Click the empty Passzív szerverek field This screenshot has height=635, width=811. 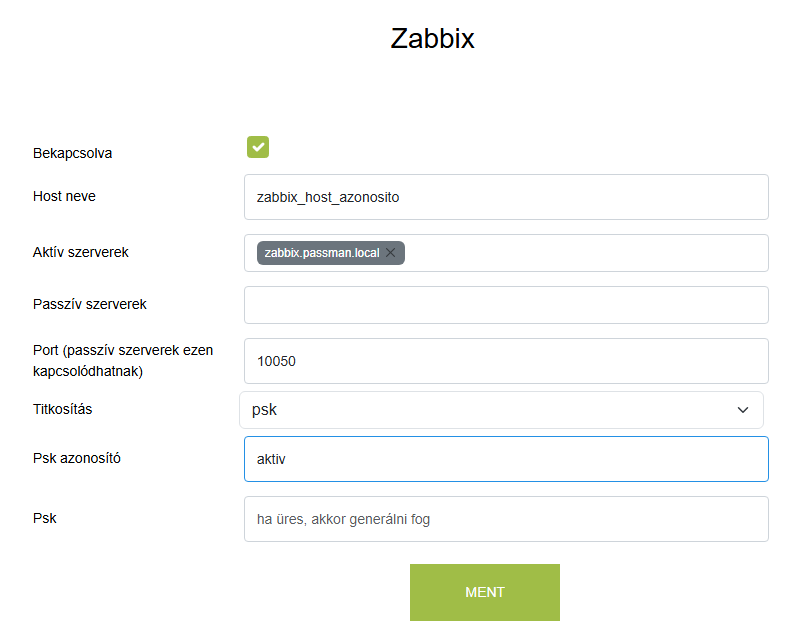[x=506, y=305]
